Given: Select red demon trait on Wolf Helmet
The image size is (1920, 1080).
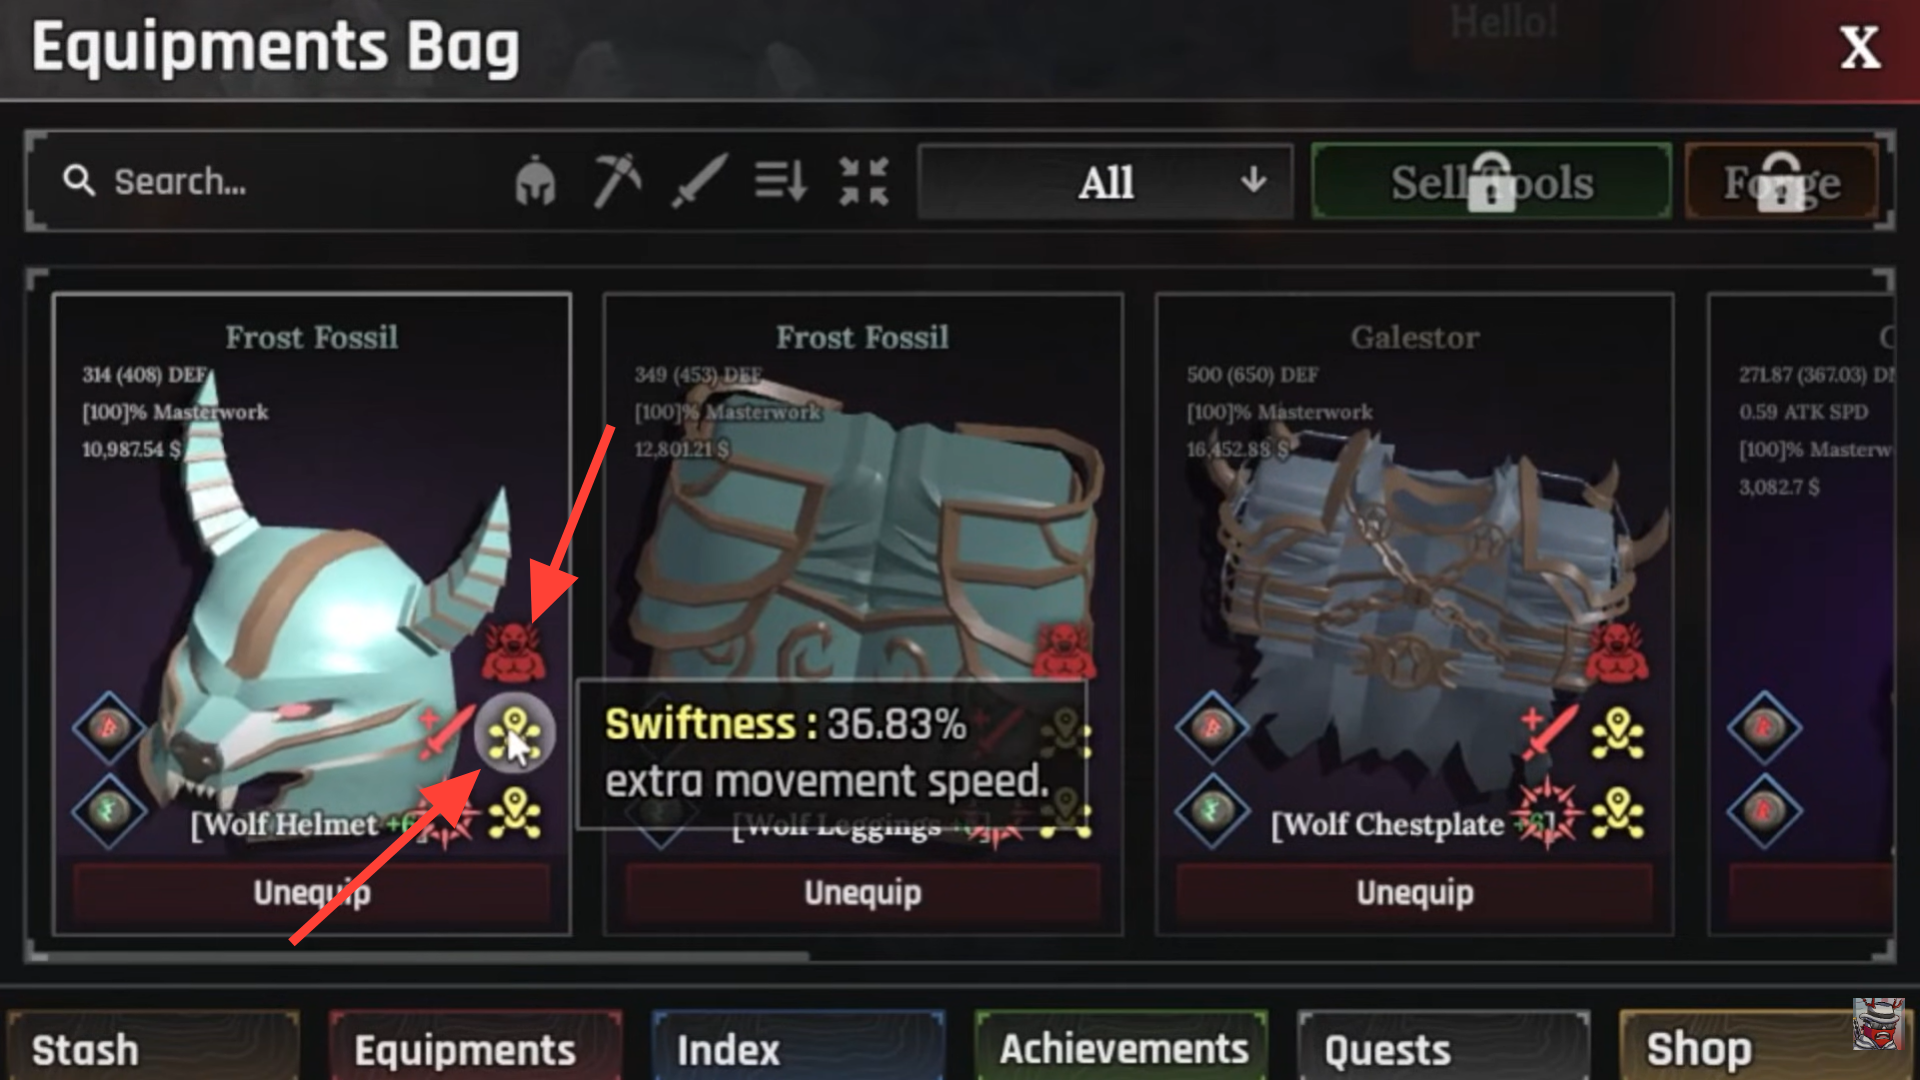Looking at the screenshot, I should click(514, 650).
